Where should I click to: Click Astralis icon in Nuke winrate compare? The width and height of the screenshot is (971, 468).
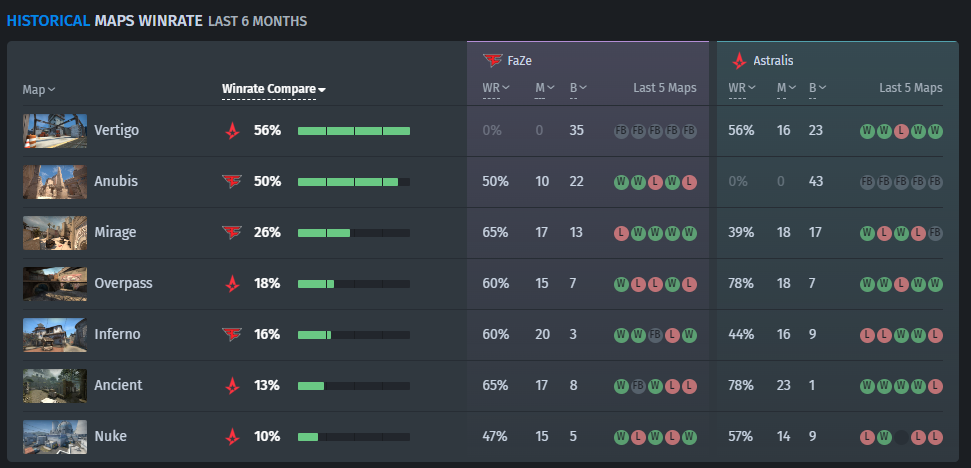coord(232,436)
